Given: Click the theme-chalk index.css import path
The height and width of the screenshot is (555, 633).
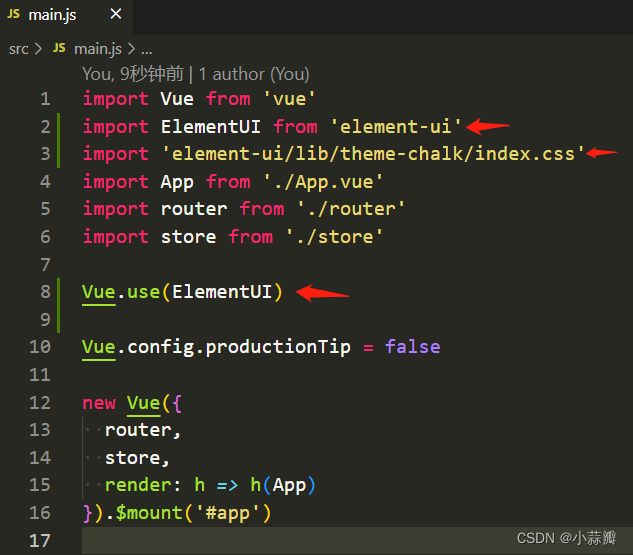Looking at the screenshot, I should (373, 154).
